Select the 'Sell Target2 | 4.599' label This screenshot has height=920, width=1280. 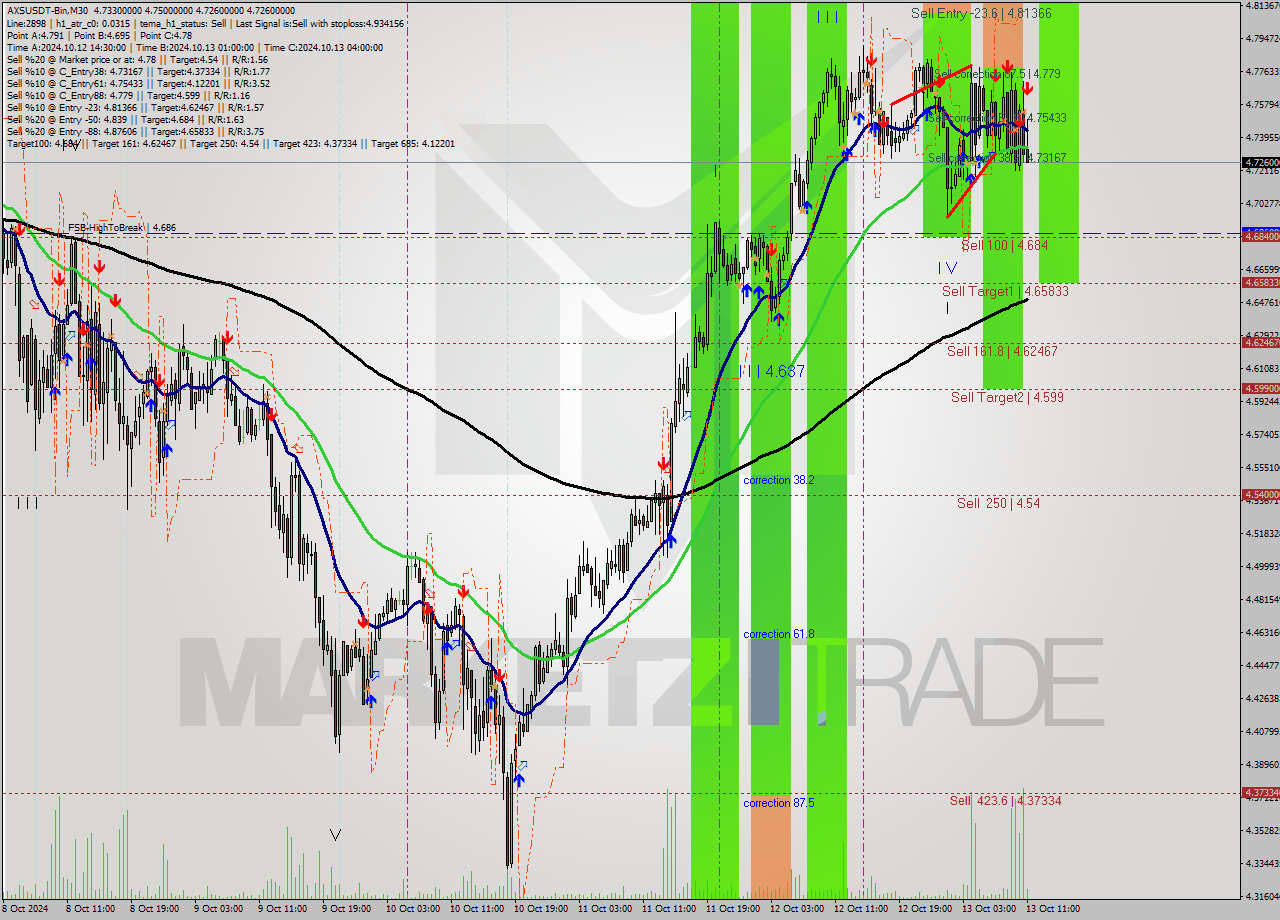click(1007, 397)
